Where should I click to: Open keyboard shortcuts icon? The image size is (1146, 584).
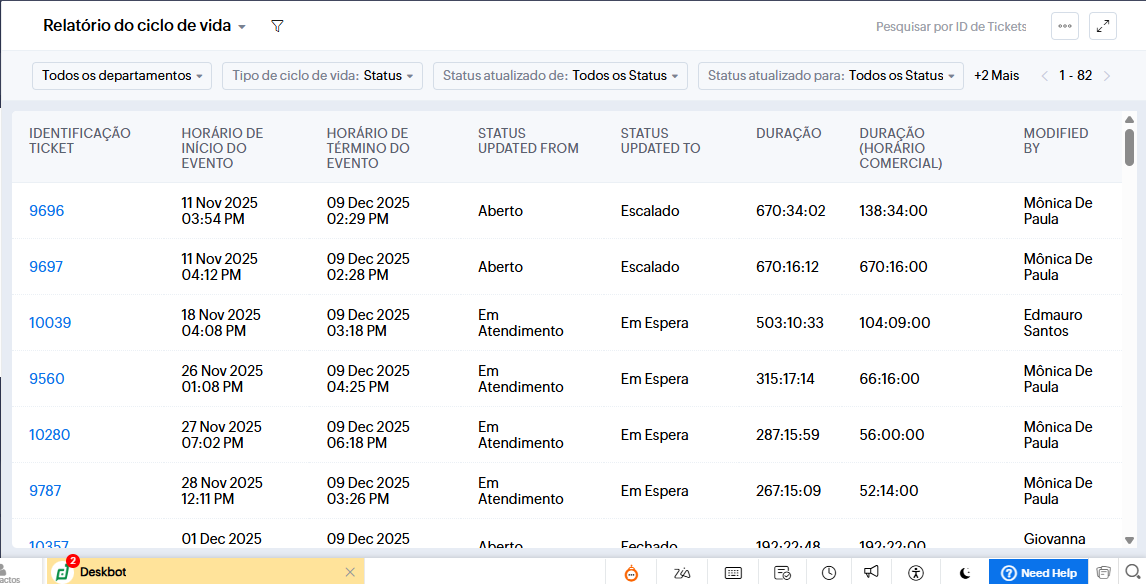[733, 572]
